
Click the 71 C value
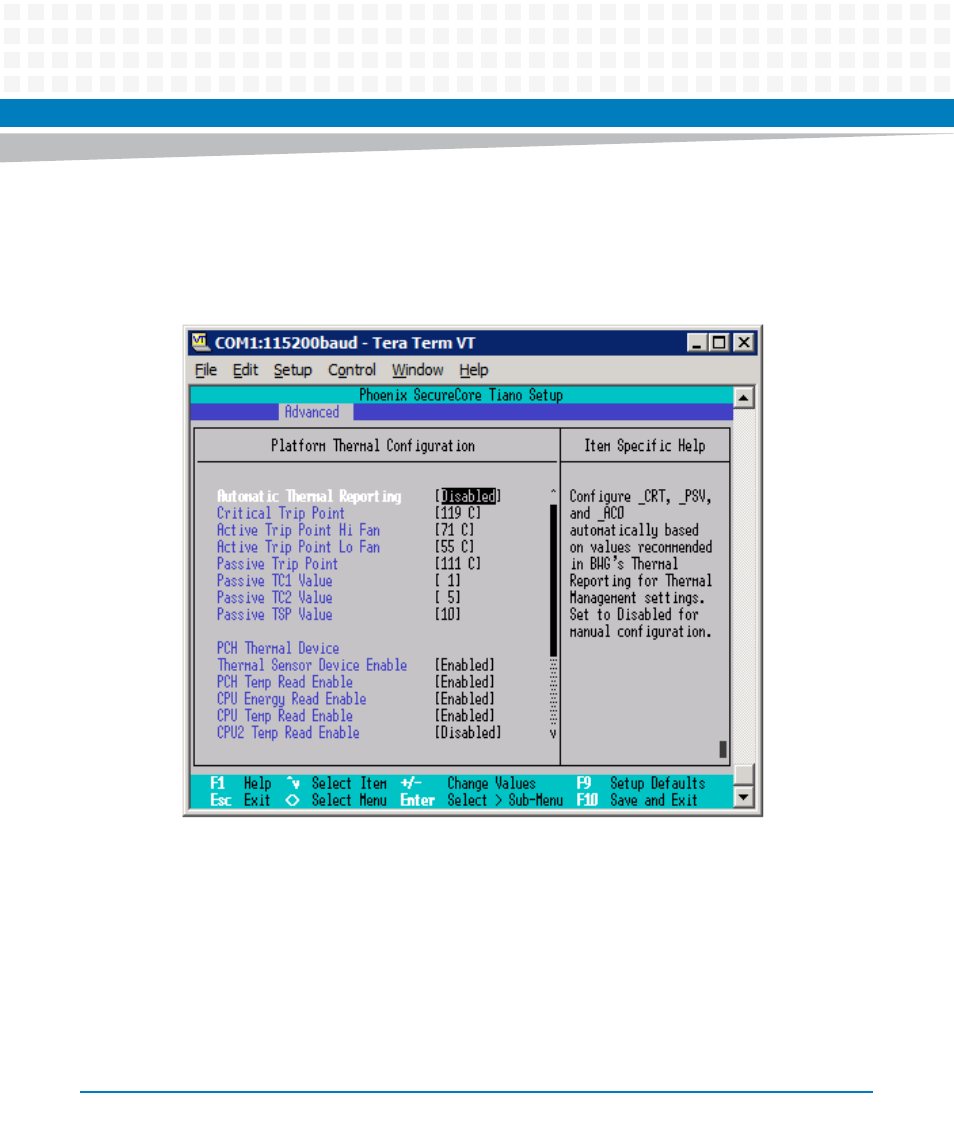(x=454, y=530)
